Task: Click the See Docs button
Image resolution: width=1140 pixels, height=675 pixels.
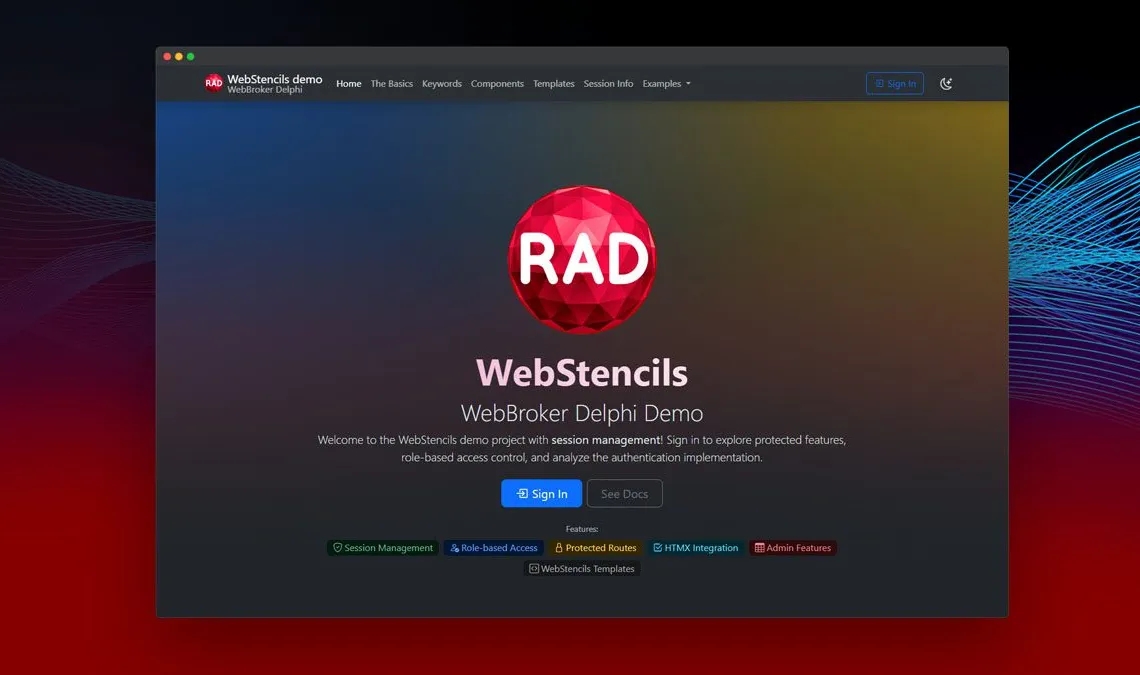Action: tap(624, 494)
